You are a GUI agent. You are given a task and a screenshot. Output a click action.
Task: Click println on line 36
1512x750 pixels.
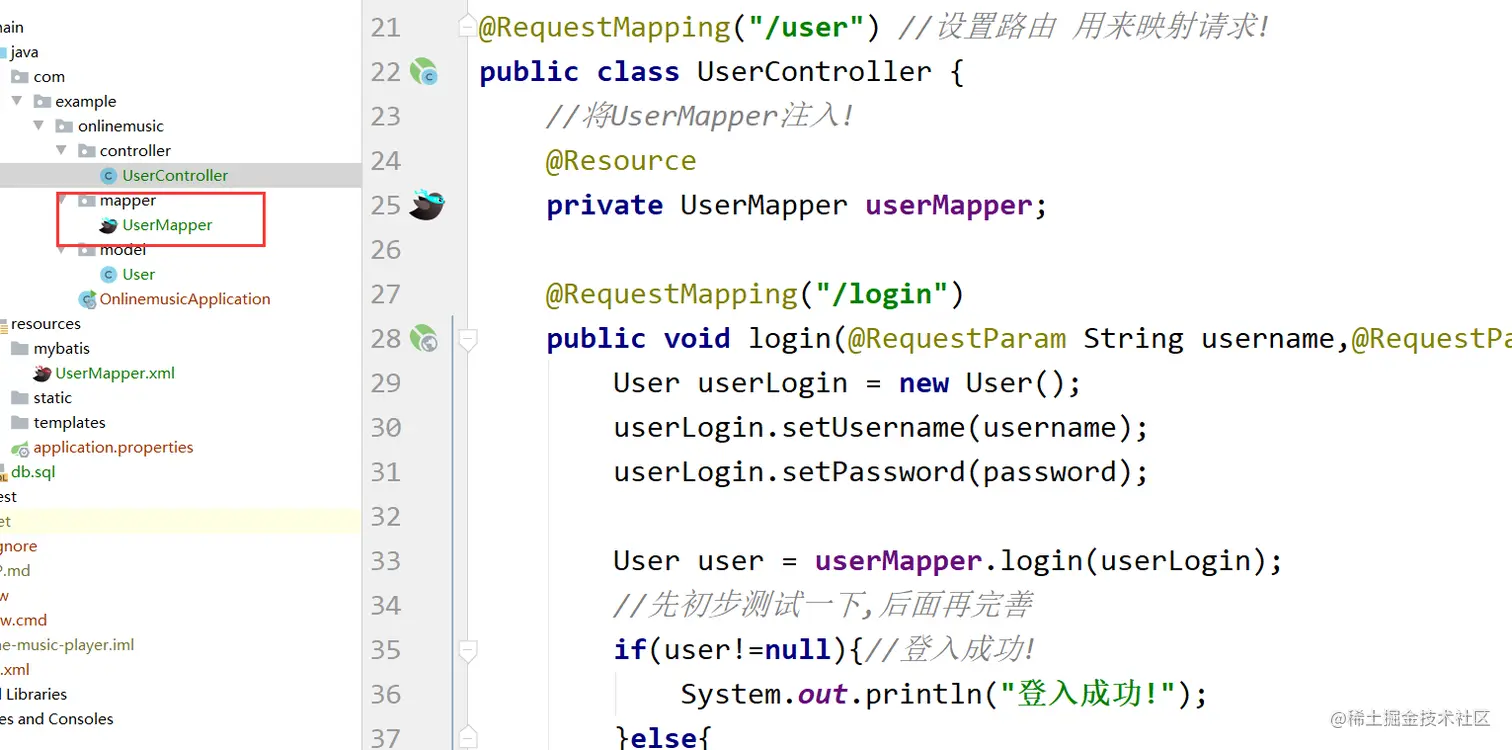(923, 694)
